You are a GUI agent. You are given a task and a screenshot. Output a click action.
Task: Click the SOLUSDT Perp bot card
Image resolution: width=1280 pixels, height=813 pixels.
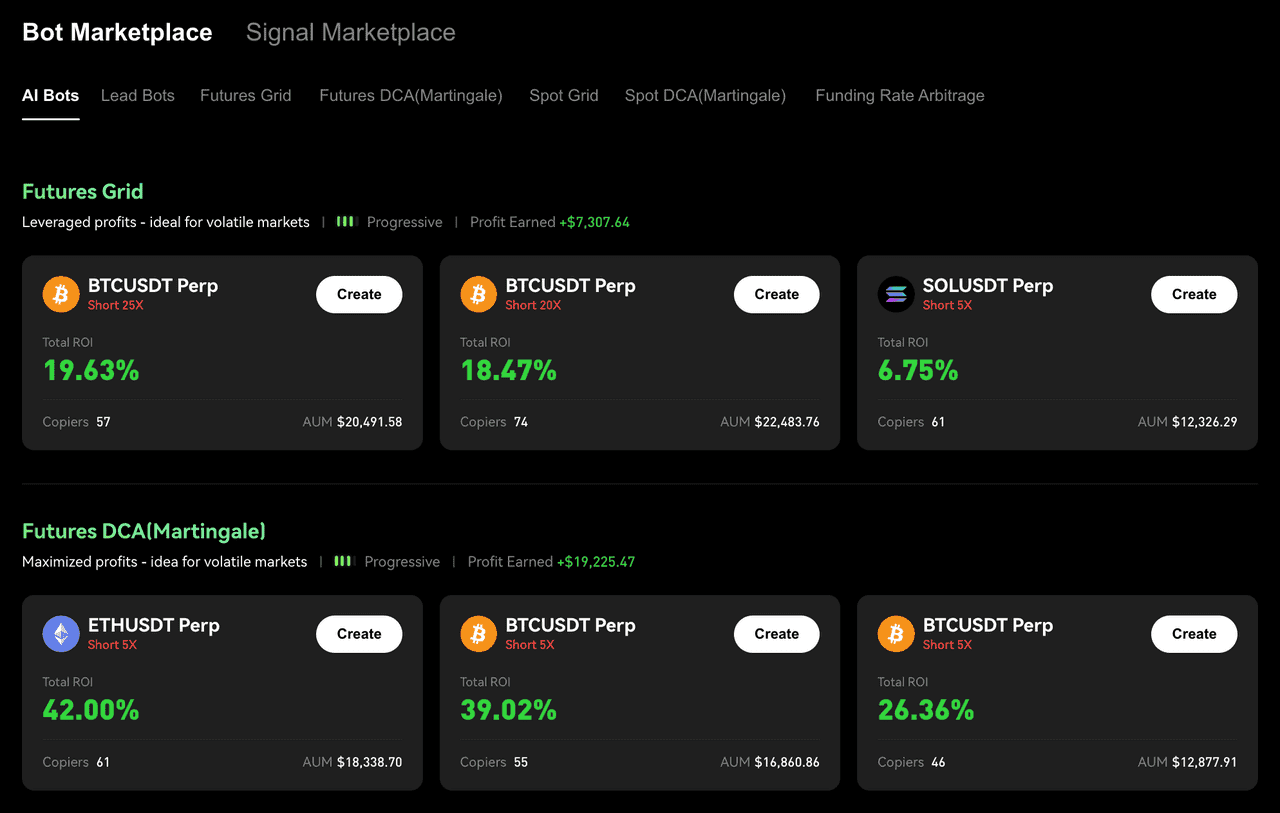(1057, 353)
